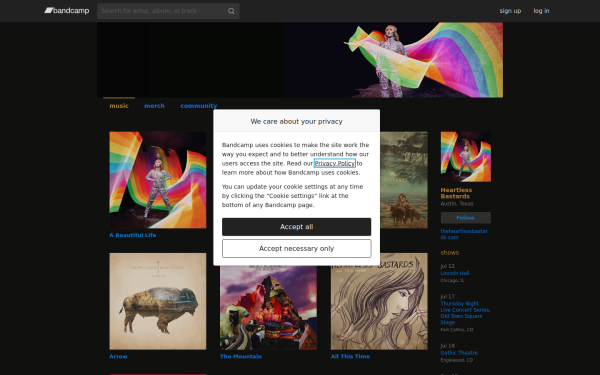Click the All This Time title link
600x375 pixels.
(x=350, y=356)
